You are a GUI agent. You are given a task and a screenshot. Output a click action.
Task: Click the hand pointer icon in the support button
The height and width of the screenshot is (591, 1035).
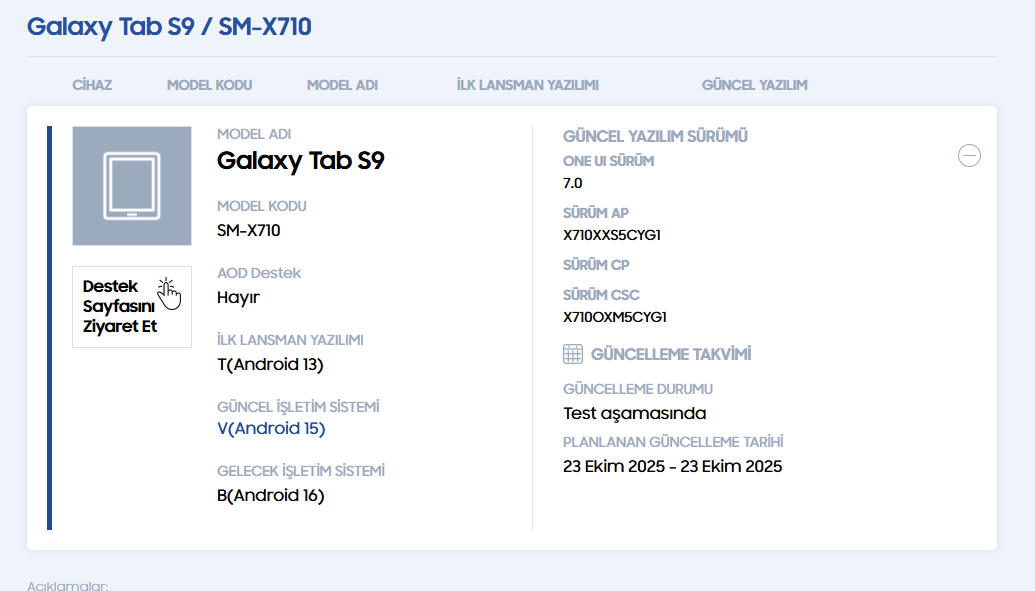pos(168,294)
